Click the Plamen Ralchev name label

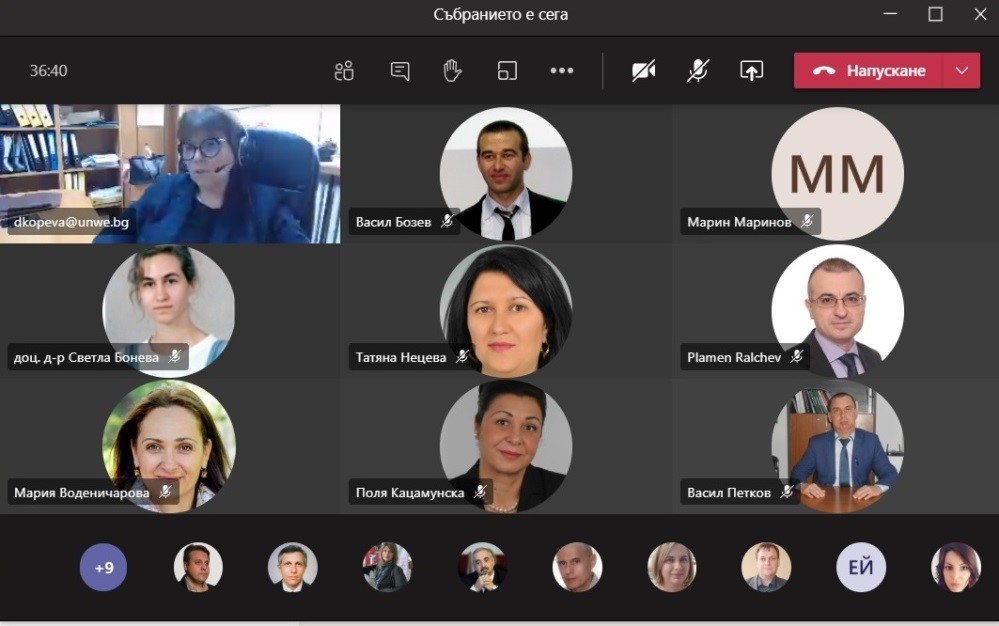pyautogui.click(x=734, y=357)
